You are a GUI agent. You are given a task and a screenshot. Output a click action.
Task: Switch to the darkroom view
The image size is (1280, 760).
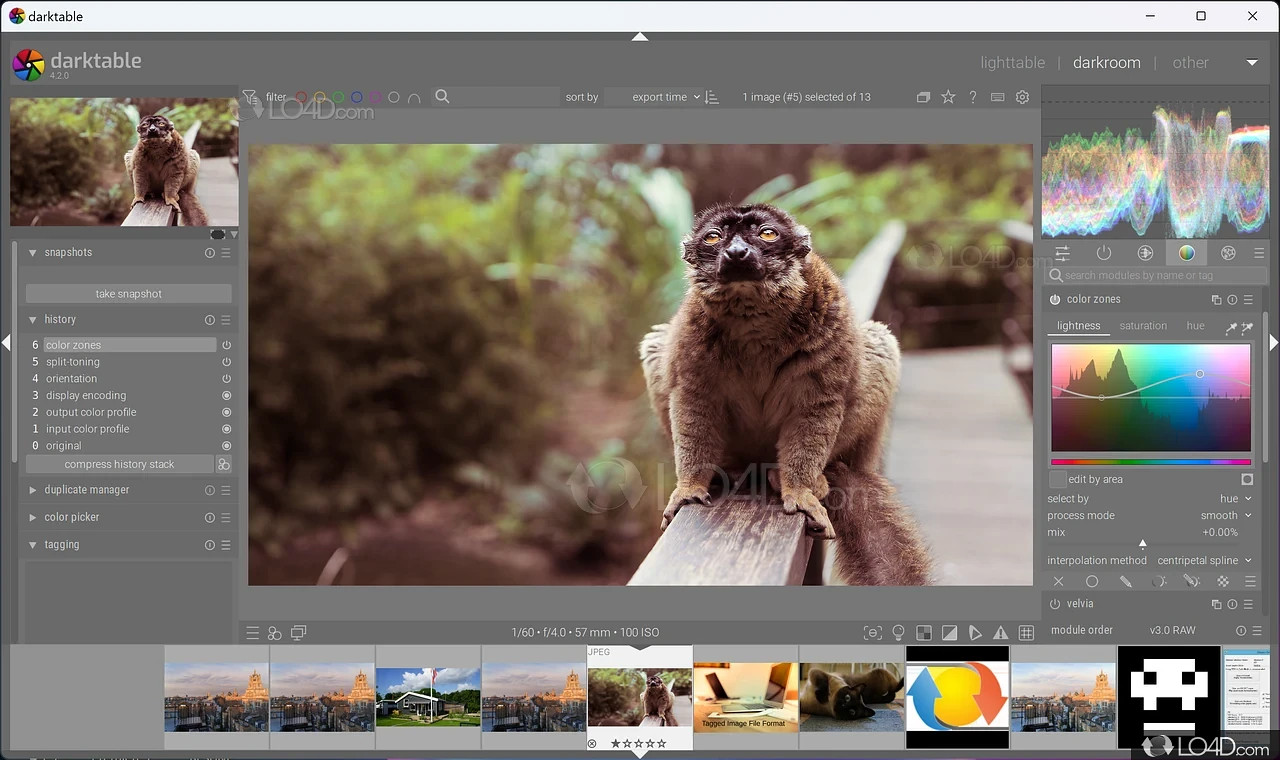1106,62
